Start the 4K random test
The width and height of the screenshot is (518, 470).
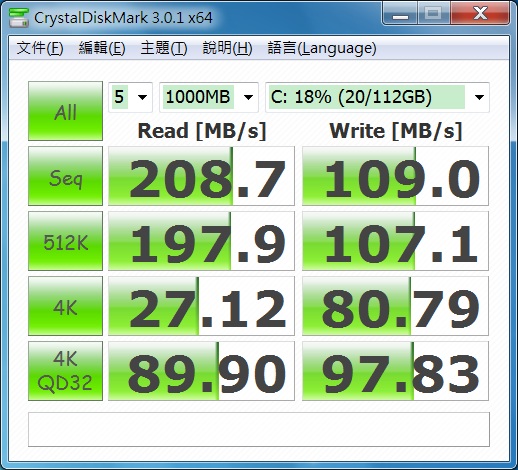(x=65, y=306)
